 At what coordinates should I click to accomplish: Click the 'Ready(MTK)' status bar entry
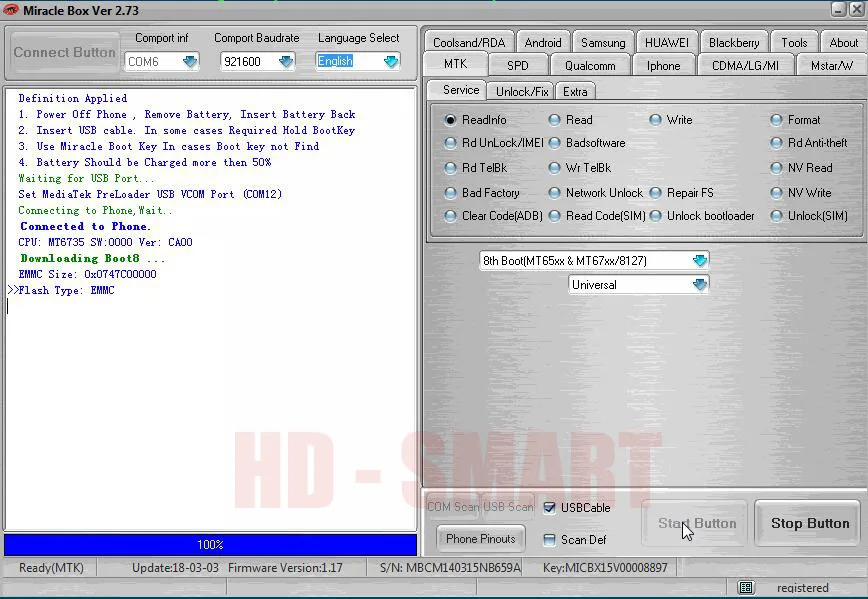(x=51, y=567)
